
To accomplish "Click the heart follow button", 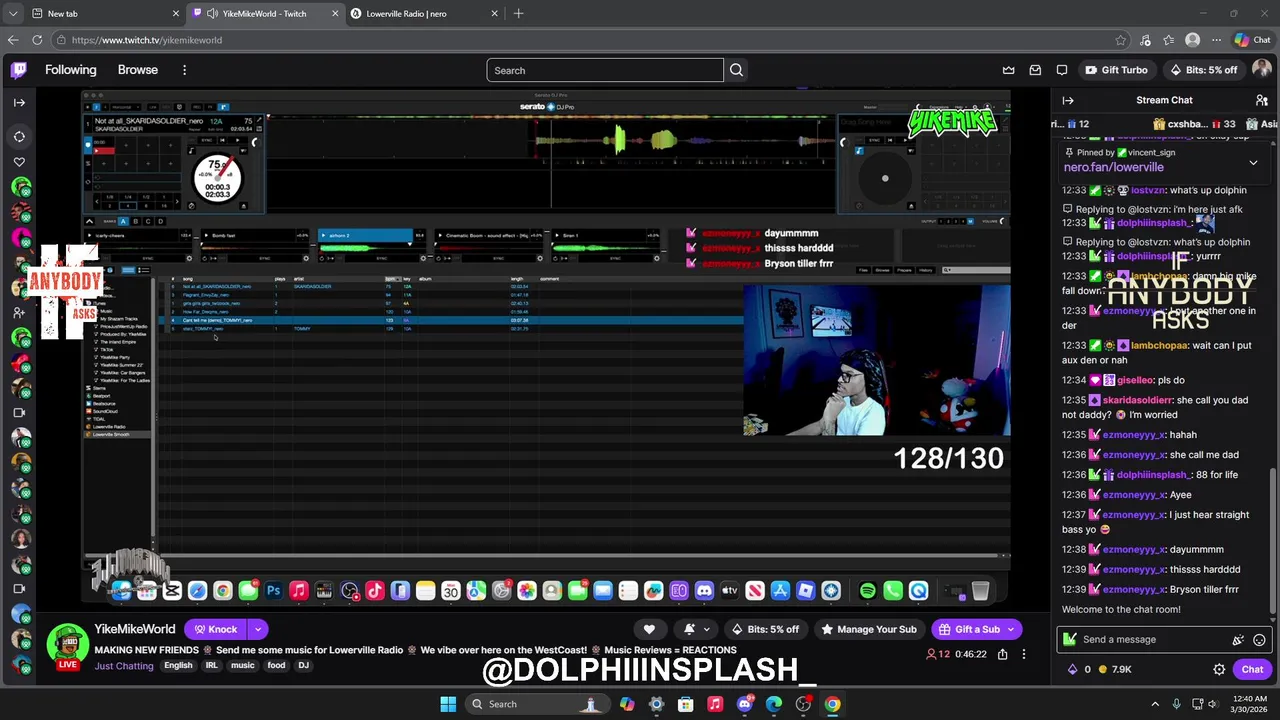I will point(649,629).
